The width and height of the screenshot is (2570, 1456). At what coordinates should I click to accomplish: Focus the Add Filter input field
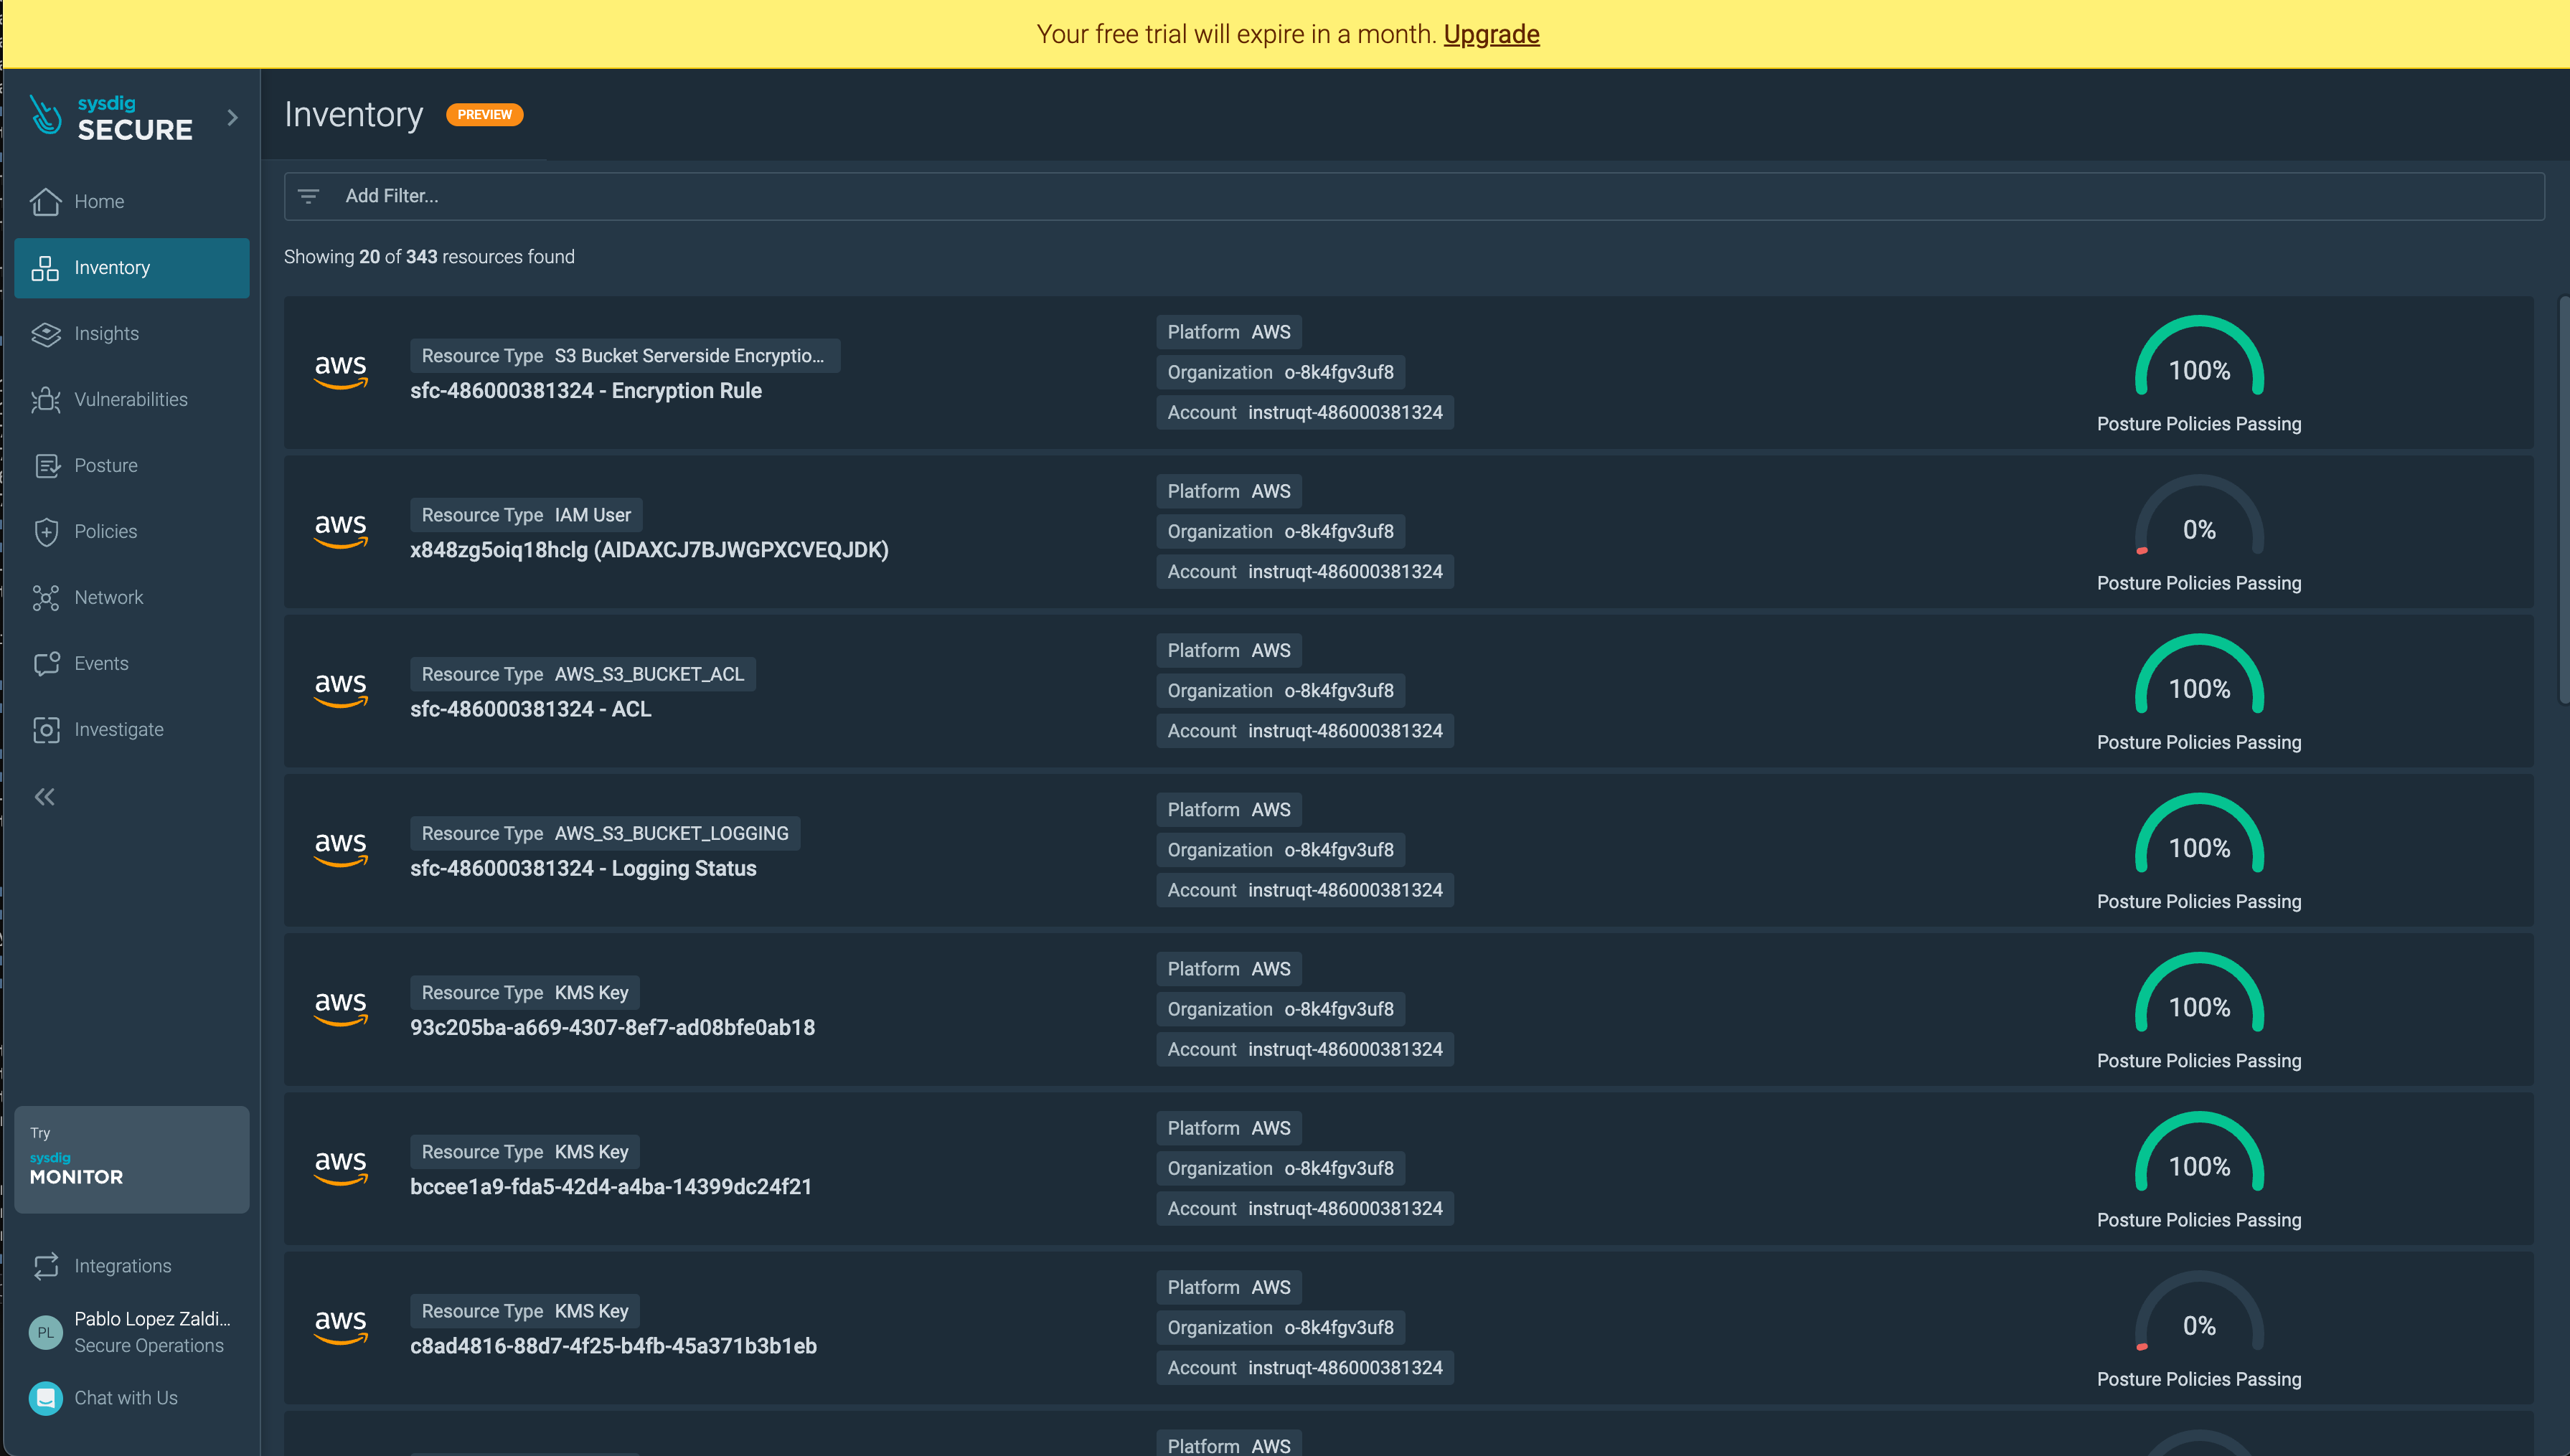[x=1414, y=196]
